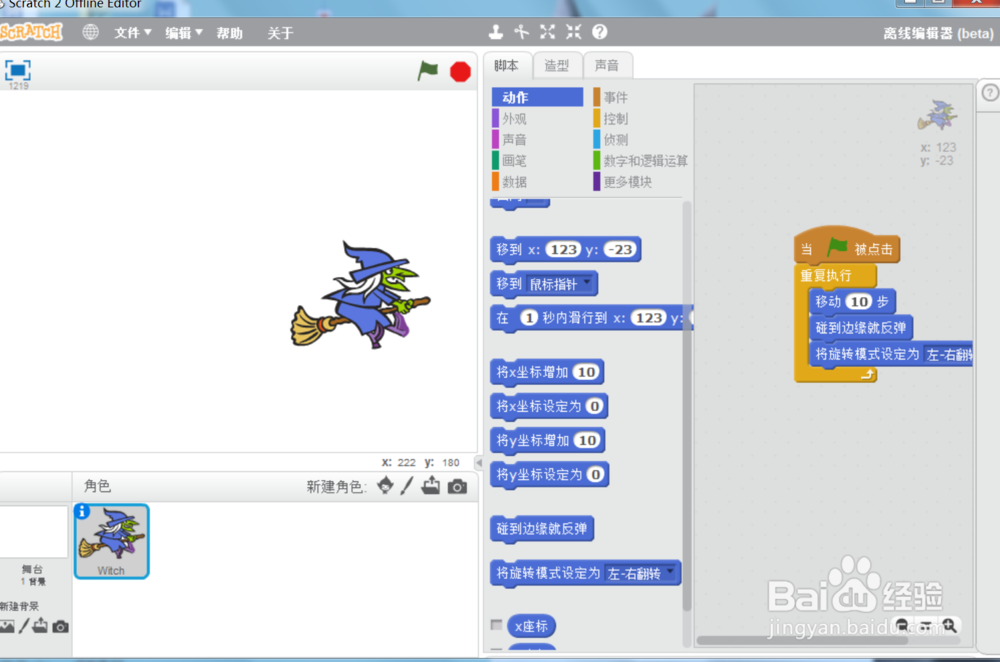Image resolution: width=1000 pixels, height=662 pixels.
Task: Switch to the 声音 tab
Action: click(607, 65)
